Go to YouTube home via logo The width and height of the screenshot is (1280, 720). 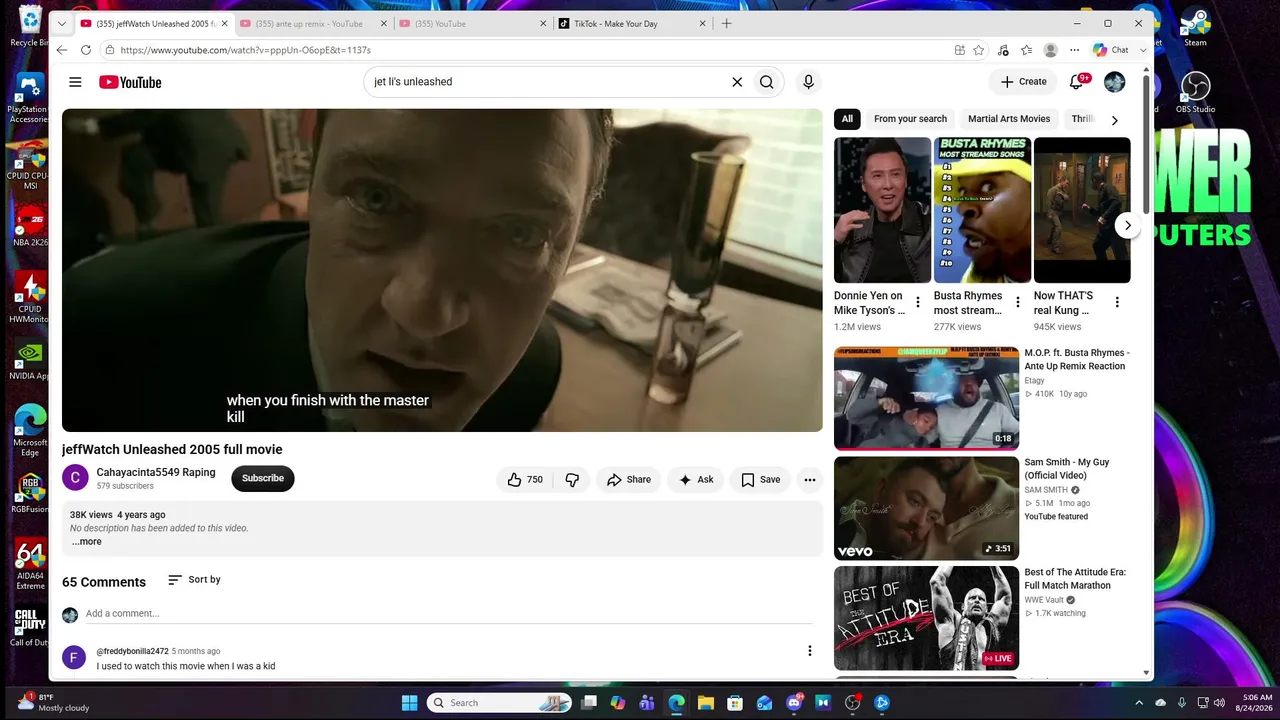pos(130,82)
